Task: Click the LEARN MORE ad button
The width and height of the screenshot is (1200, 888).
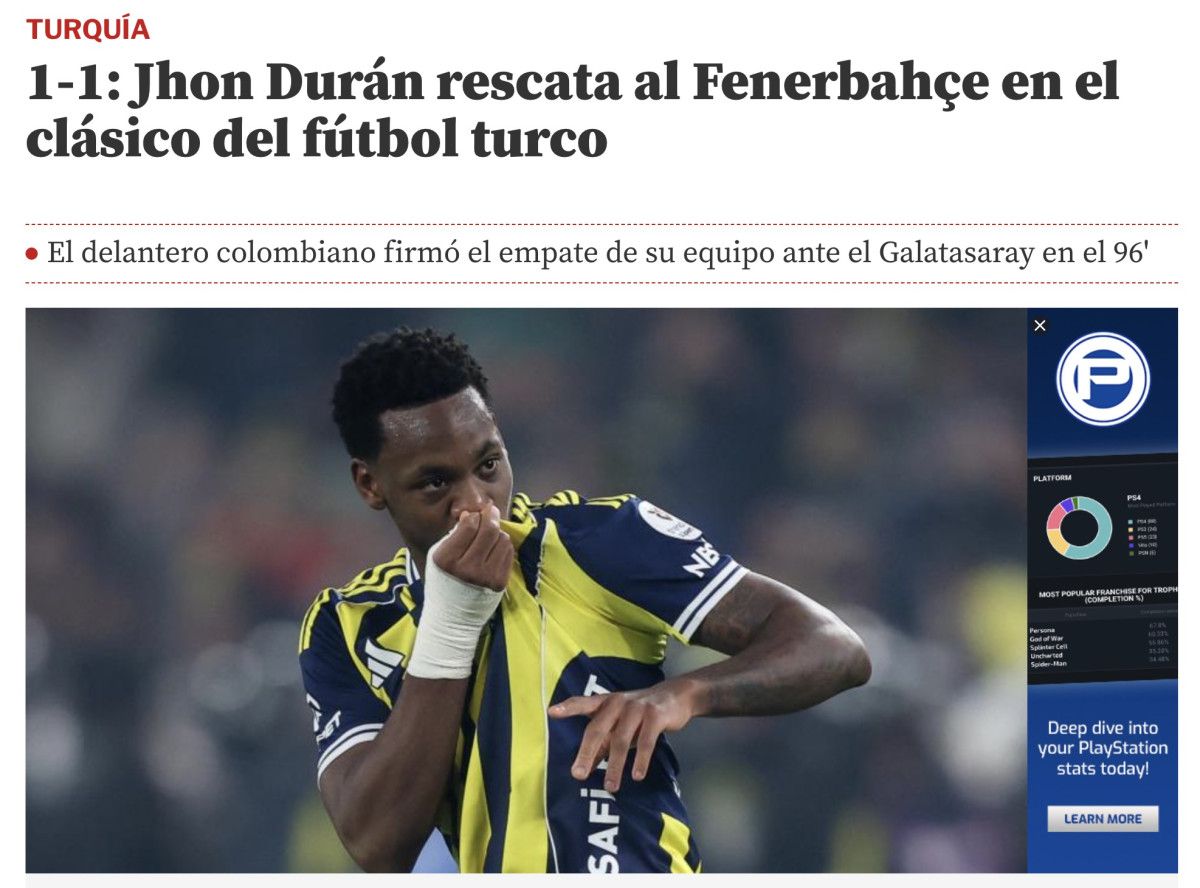Action: point(1103,818)
